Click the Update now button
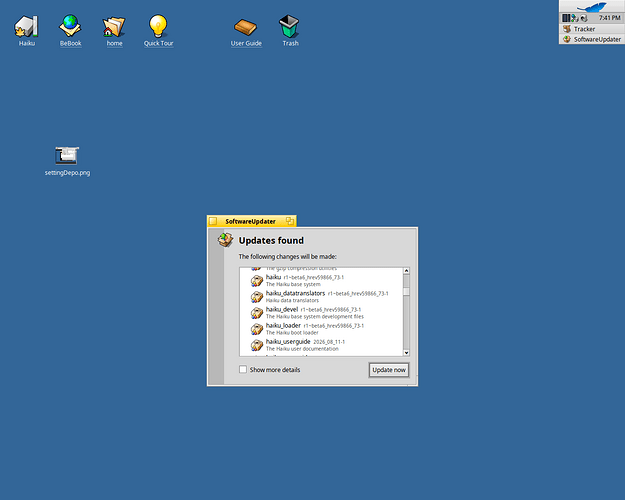This screenshot has width=625, height=500. pos(389,370)
